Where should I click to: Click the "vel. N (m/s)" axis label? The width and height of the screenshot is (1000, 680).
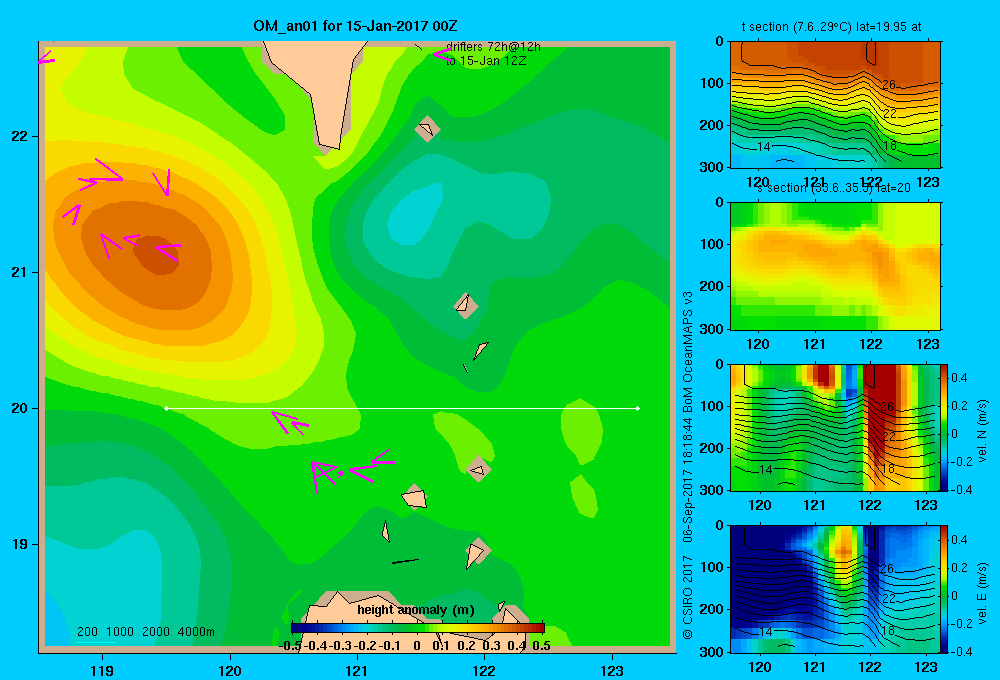(982, 431)
